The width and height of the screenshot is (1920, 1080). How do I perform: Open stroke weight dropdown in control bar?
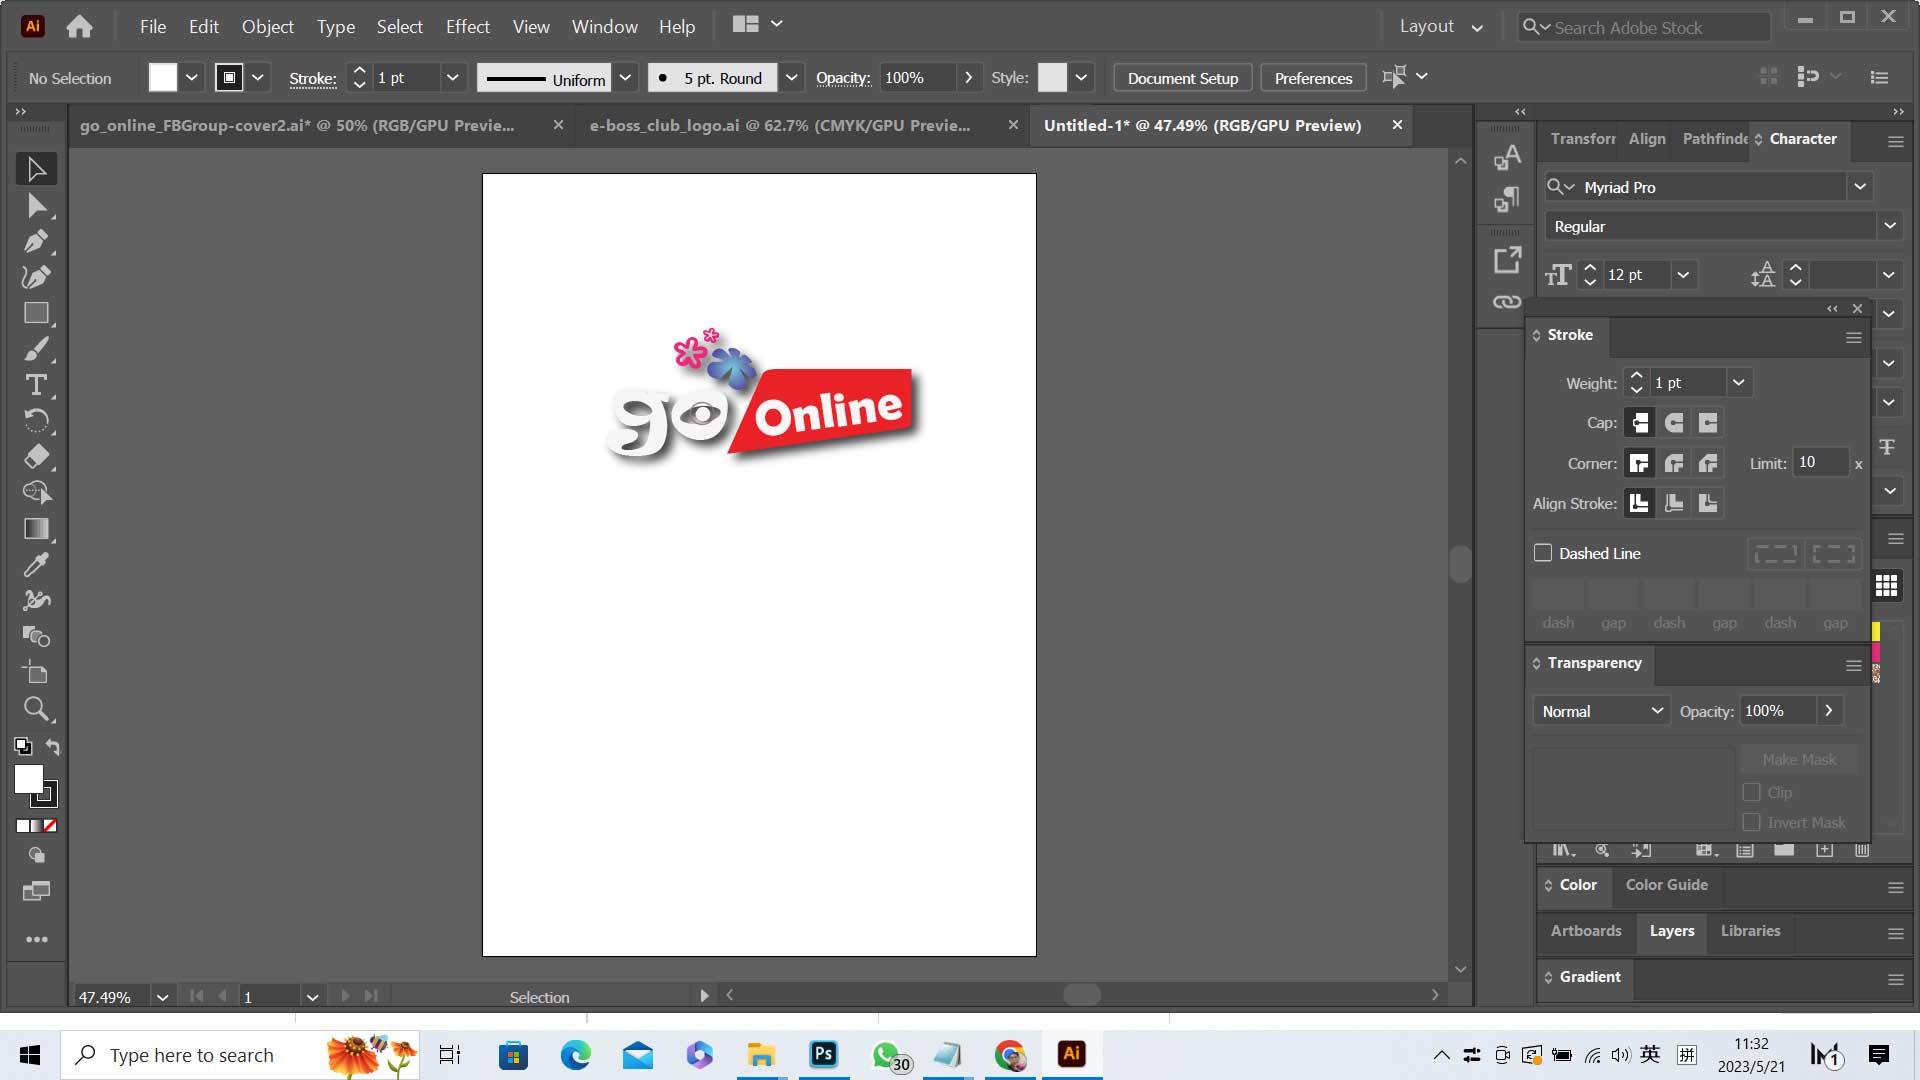(x=452, y=78)
